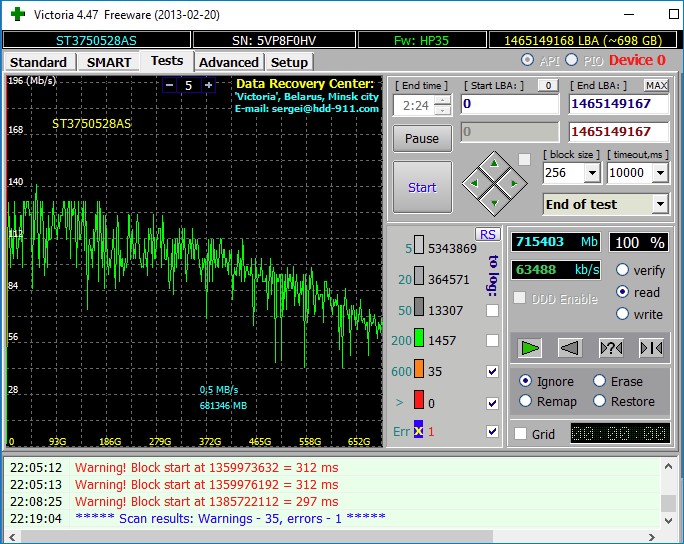
Task: Click the left arrow on the diamond pad
Action: pyautogui.click(x=473, y=183)
